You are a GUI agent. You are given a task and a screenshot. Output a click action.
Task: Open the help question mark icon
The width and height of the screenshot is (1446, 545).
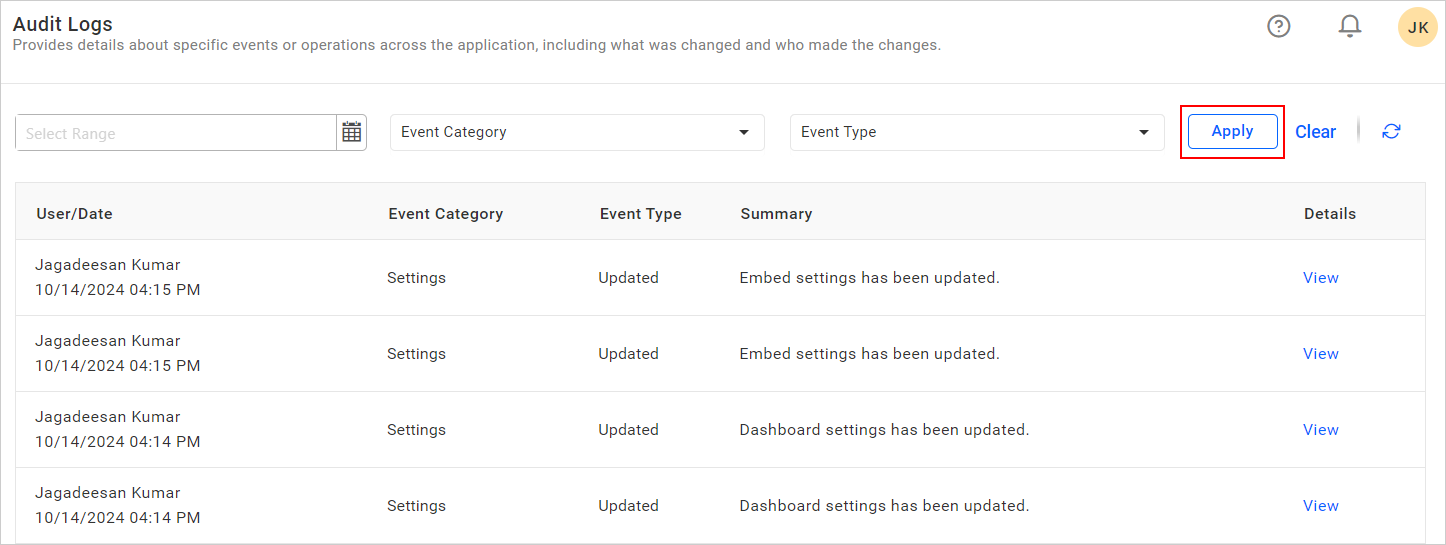1278,27
